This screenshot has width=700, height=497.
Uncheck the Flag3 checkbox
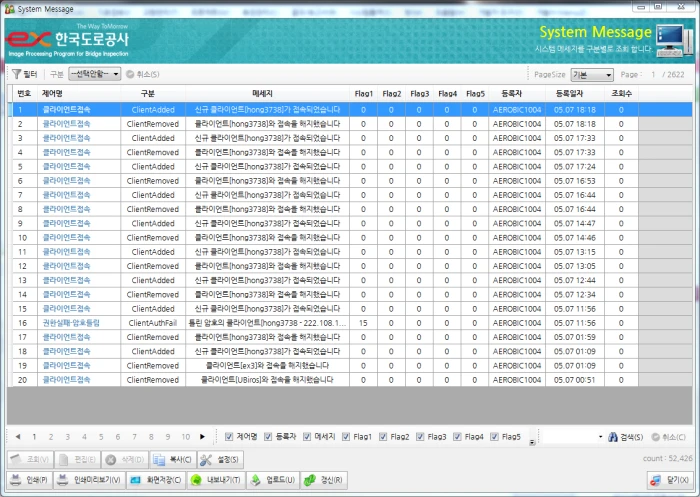click(420, 437)
